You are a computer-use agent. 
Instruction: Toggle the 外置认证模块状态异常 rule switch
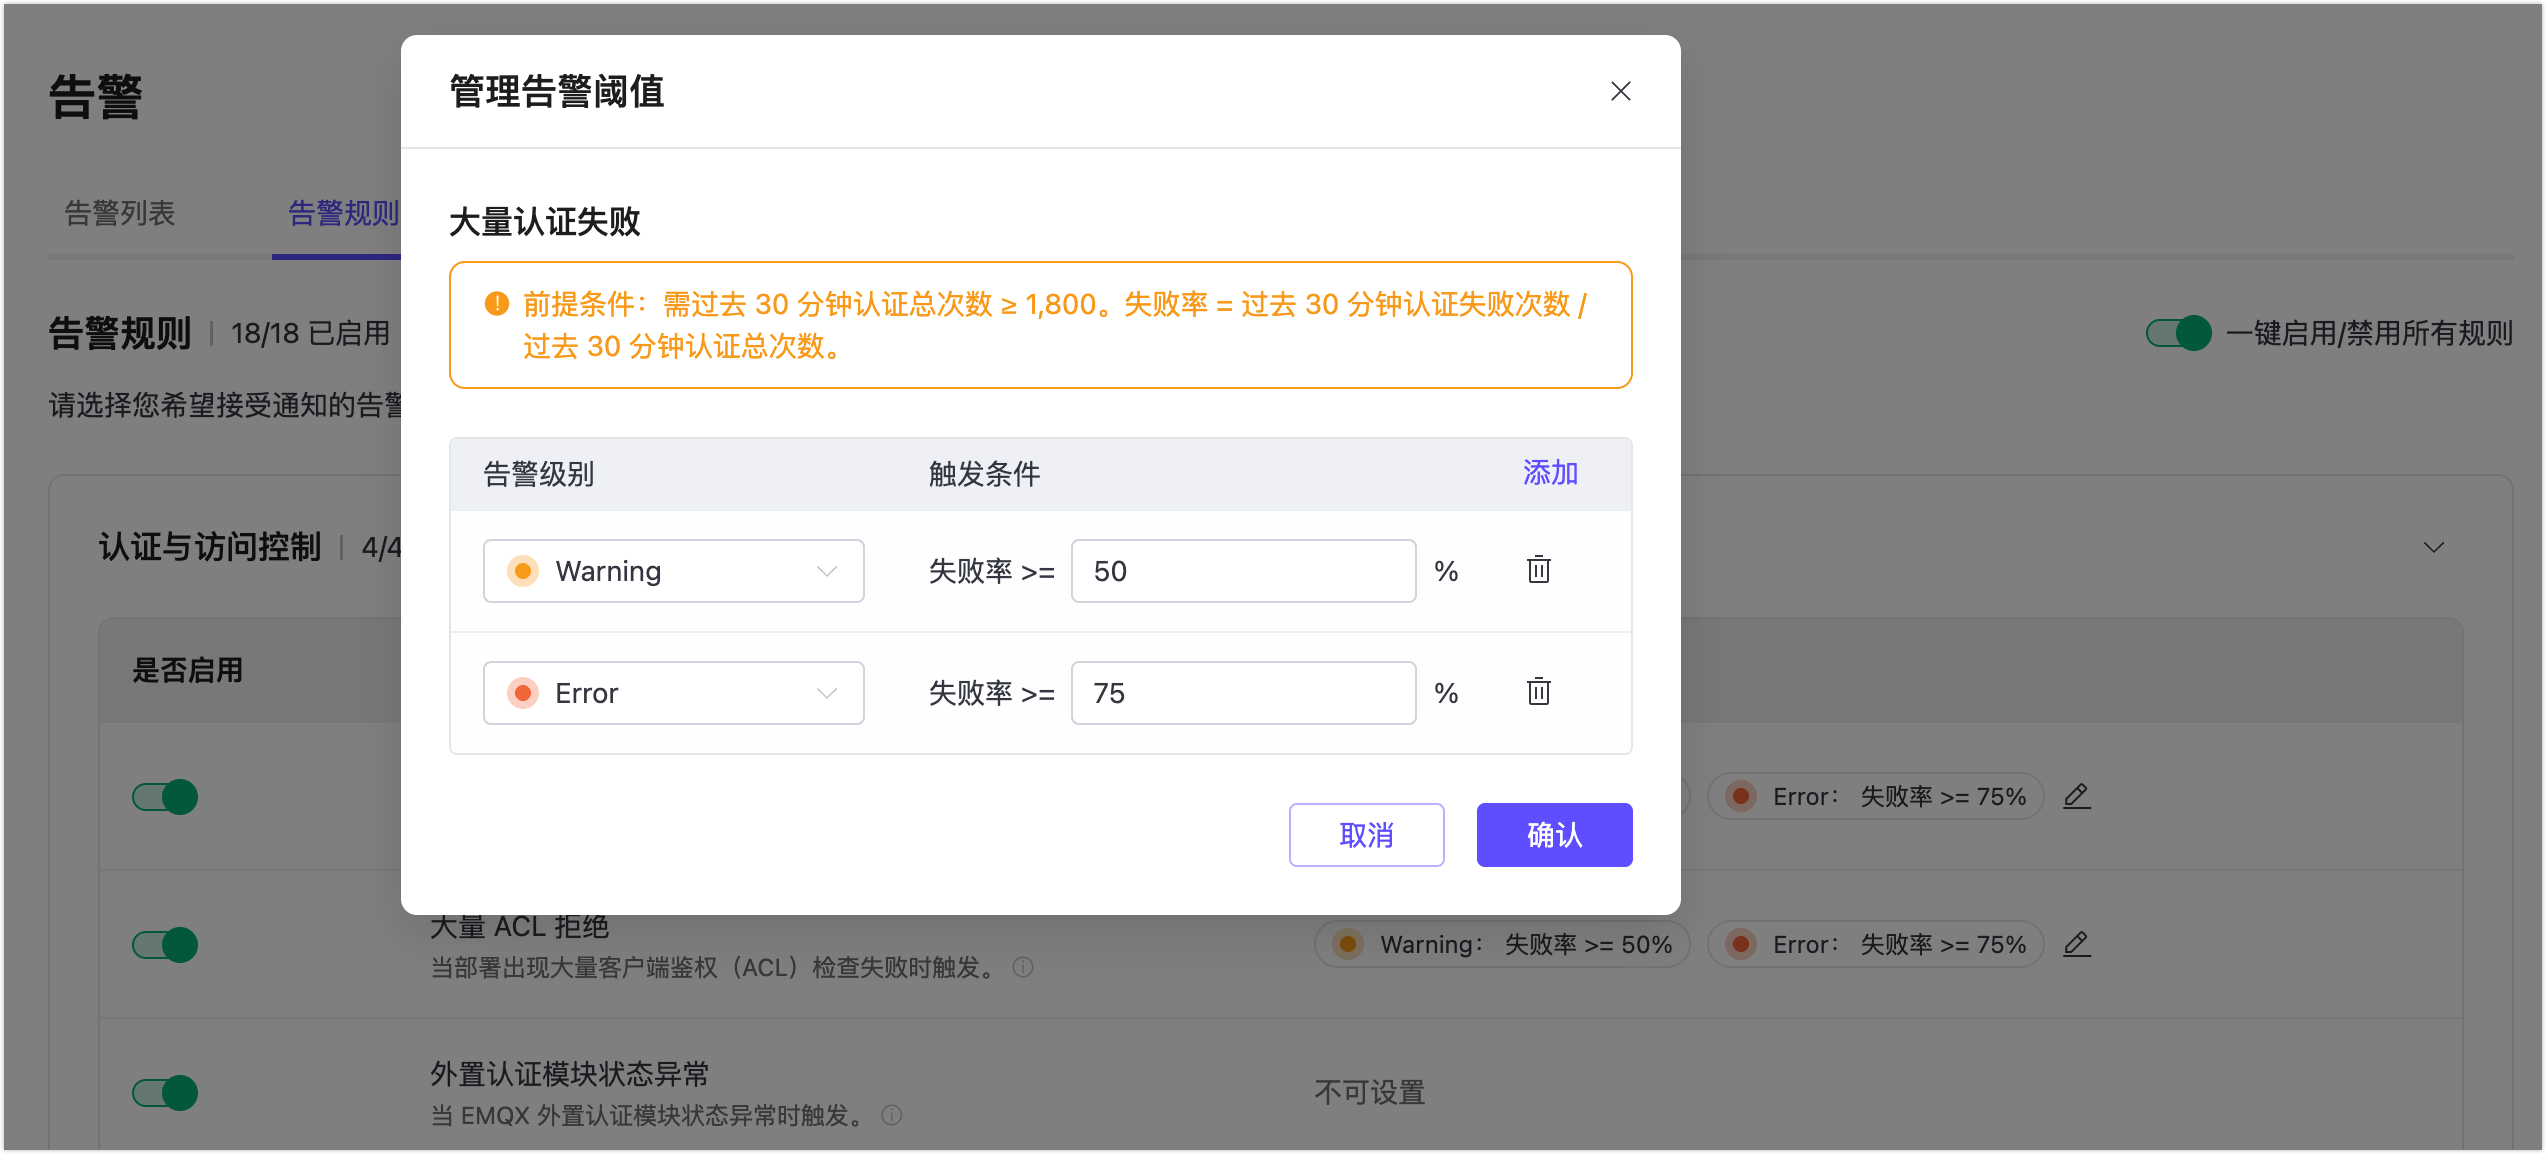click(165, 1093)
